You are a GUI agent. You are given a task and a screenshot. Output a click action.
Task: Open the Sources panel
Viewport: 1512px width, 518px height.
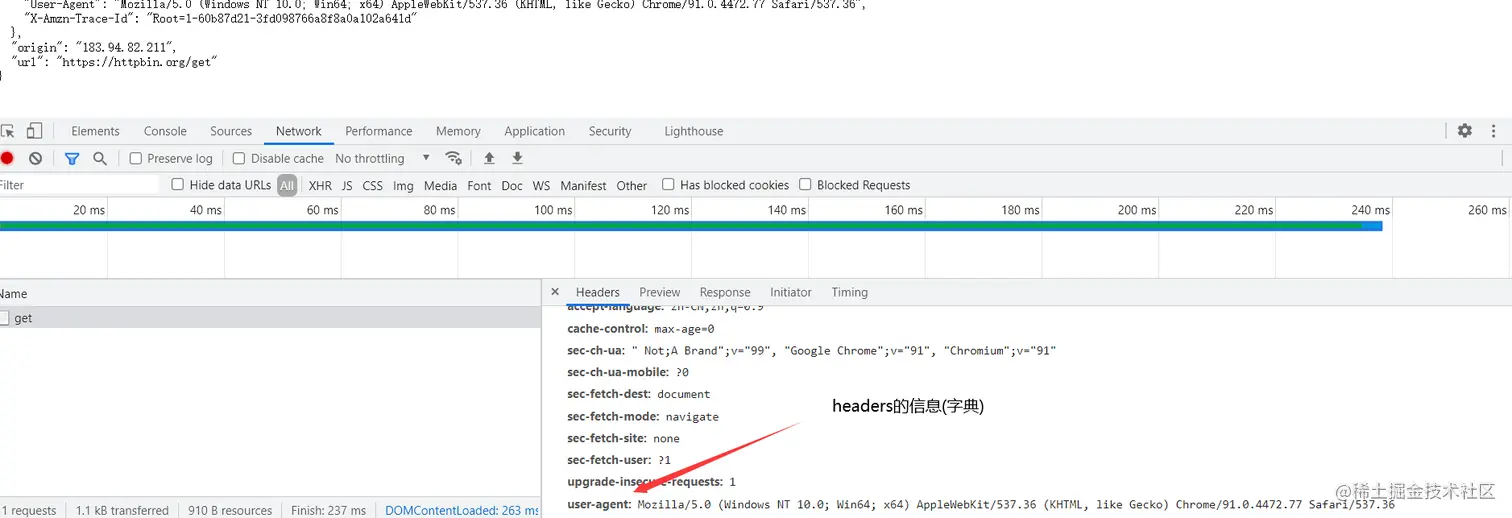pyautogui.click(x=231, y=131)
